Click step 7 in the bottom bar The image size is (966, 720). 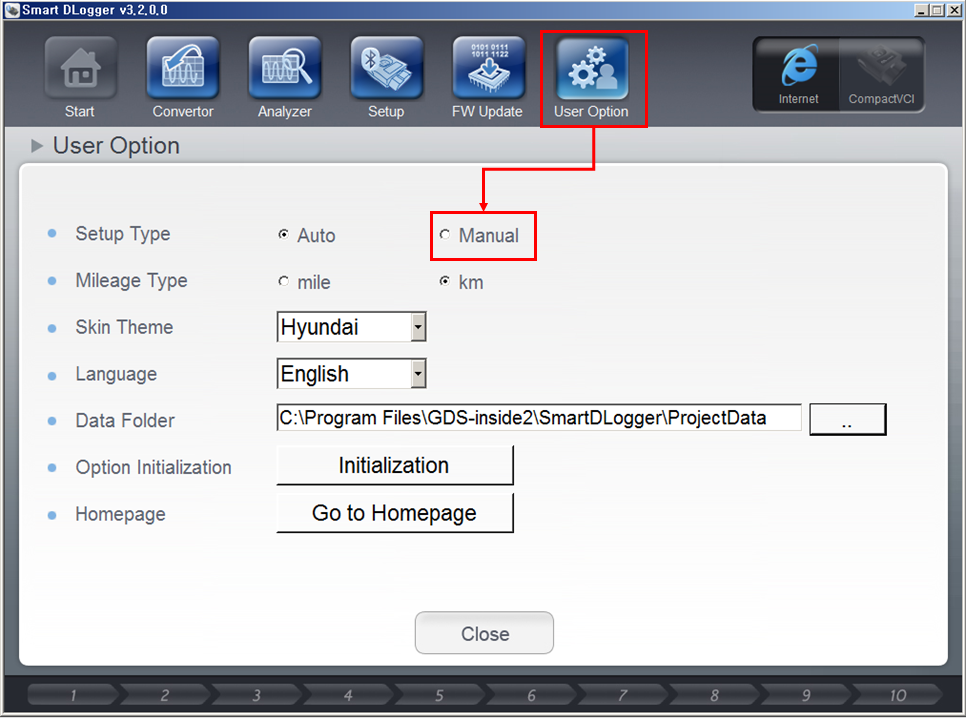(x=623, y=695)
